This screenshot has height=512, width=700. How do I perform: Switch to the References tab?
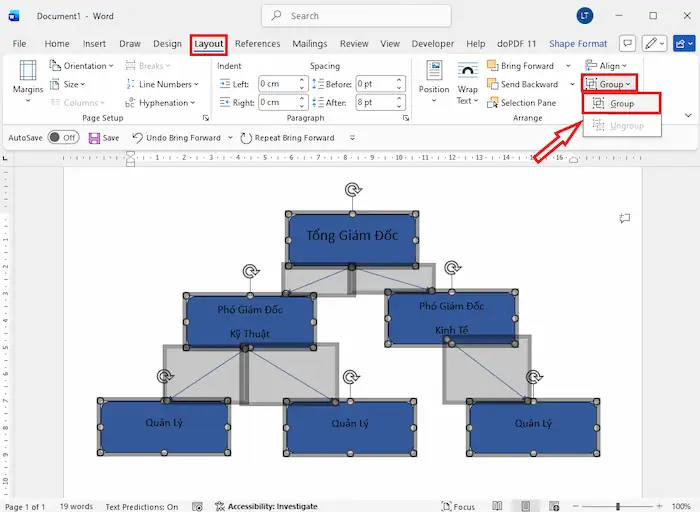click(x=257, y=44)
